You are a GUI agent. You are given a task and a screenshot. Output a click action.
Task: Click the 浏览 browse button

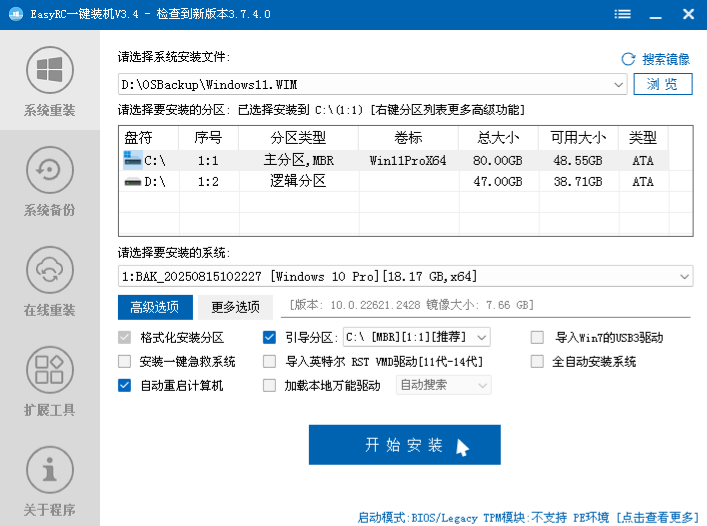click(x=662, y=84)
